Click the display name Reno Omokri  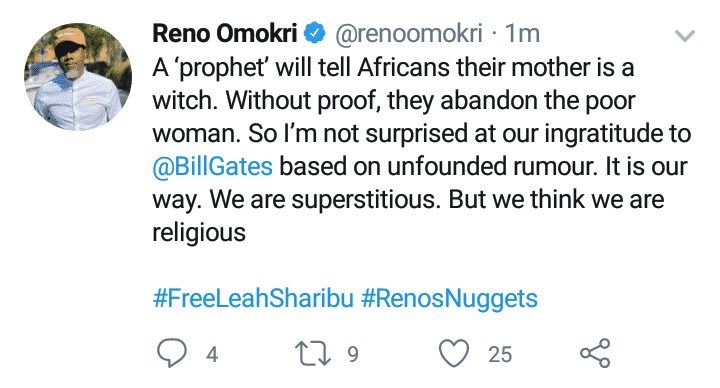point(225,34)
